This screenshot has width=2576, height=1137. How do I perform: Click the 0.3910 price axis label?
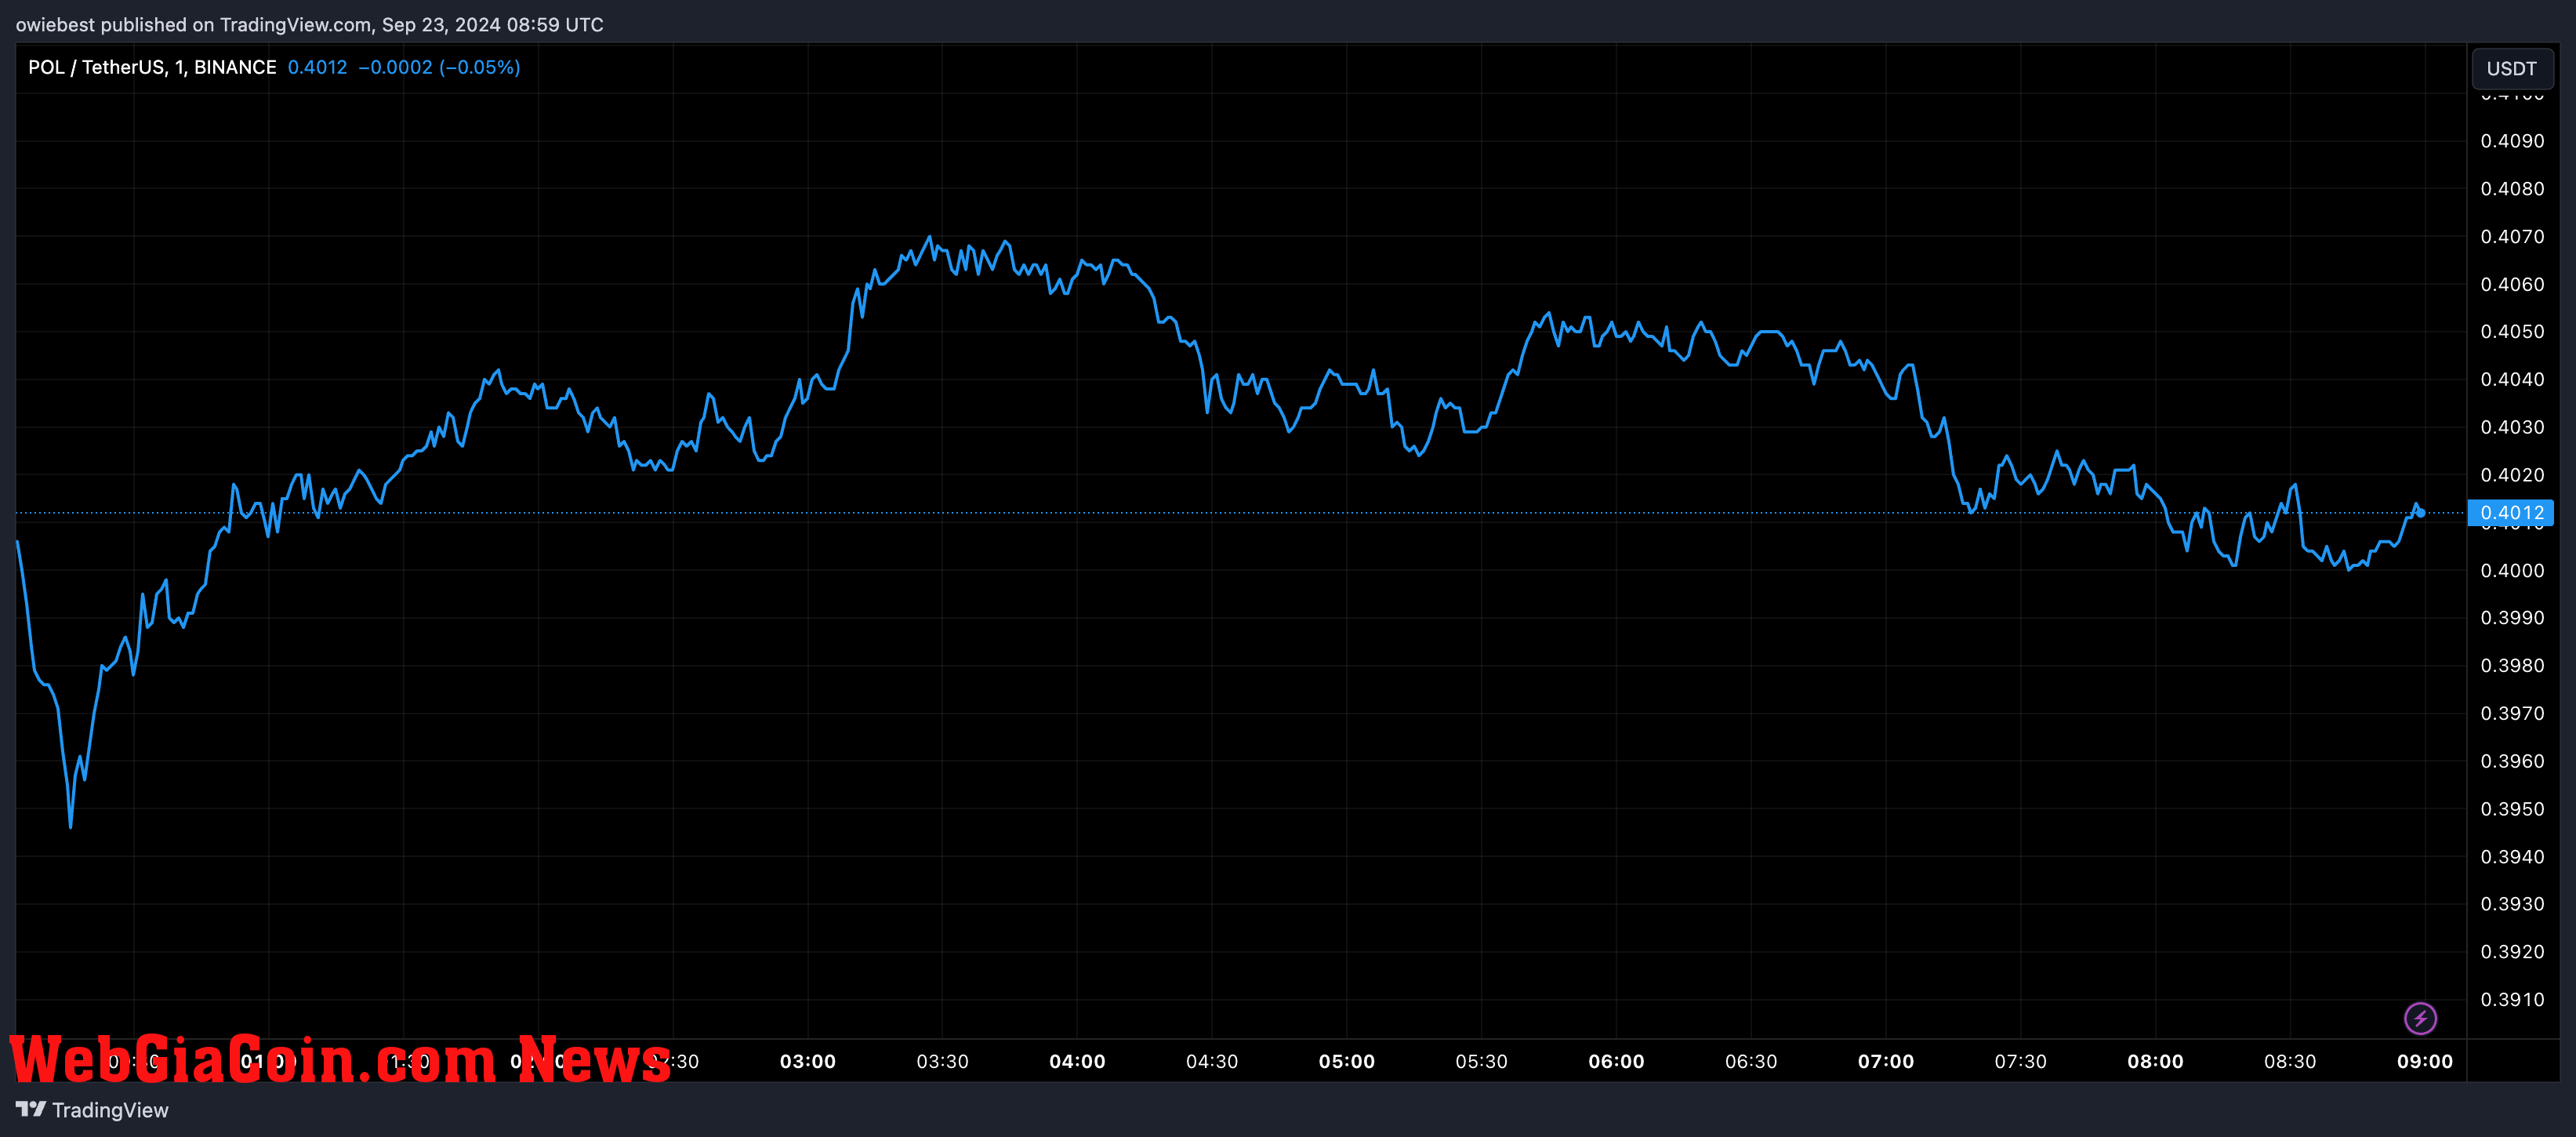[x=2512, y=1000]
